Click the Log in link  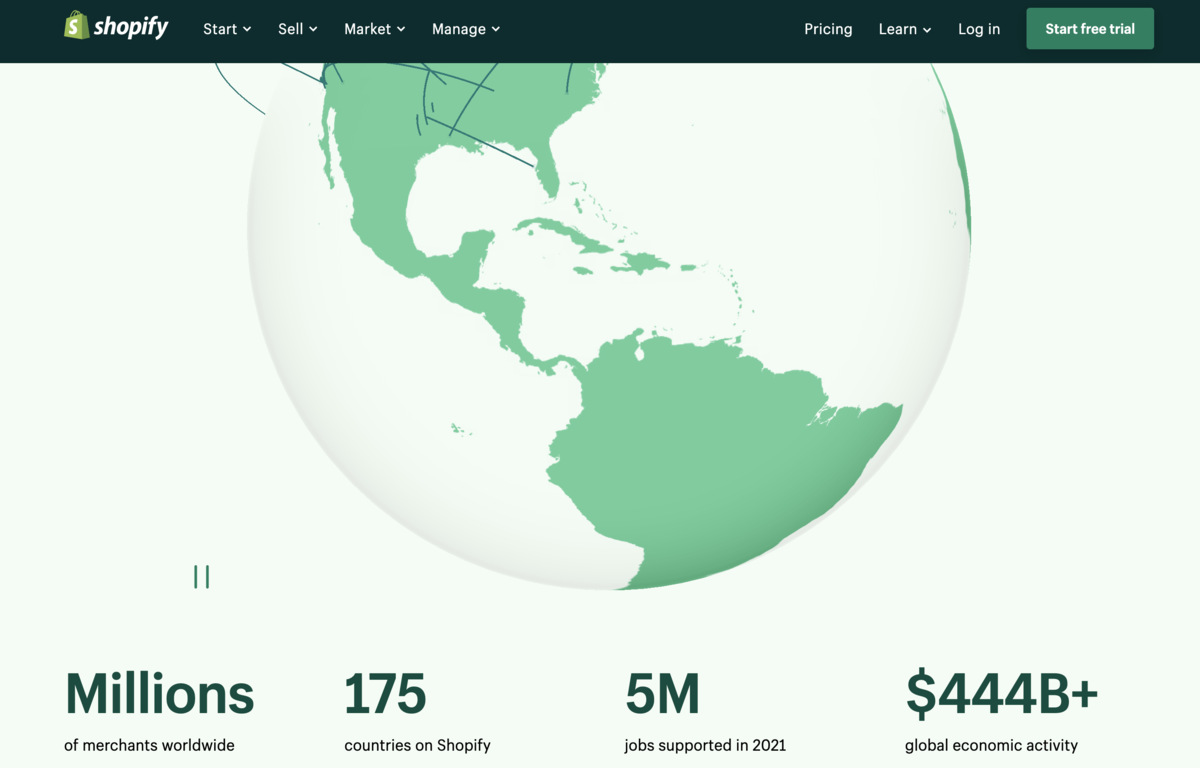(978, 29)
